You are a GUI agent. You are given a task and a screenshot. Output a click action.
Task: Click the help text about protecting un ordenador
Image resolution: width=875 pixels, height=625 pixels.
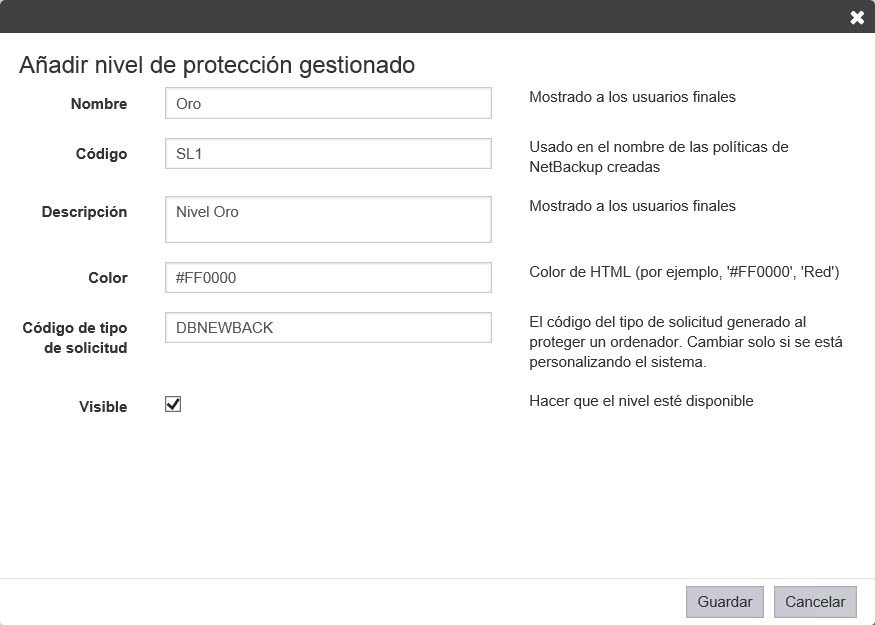click(686, 342)
